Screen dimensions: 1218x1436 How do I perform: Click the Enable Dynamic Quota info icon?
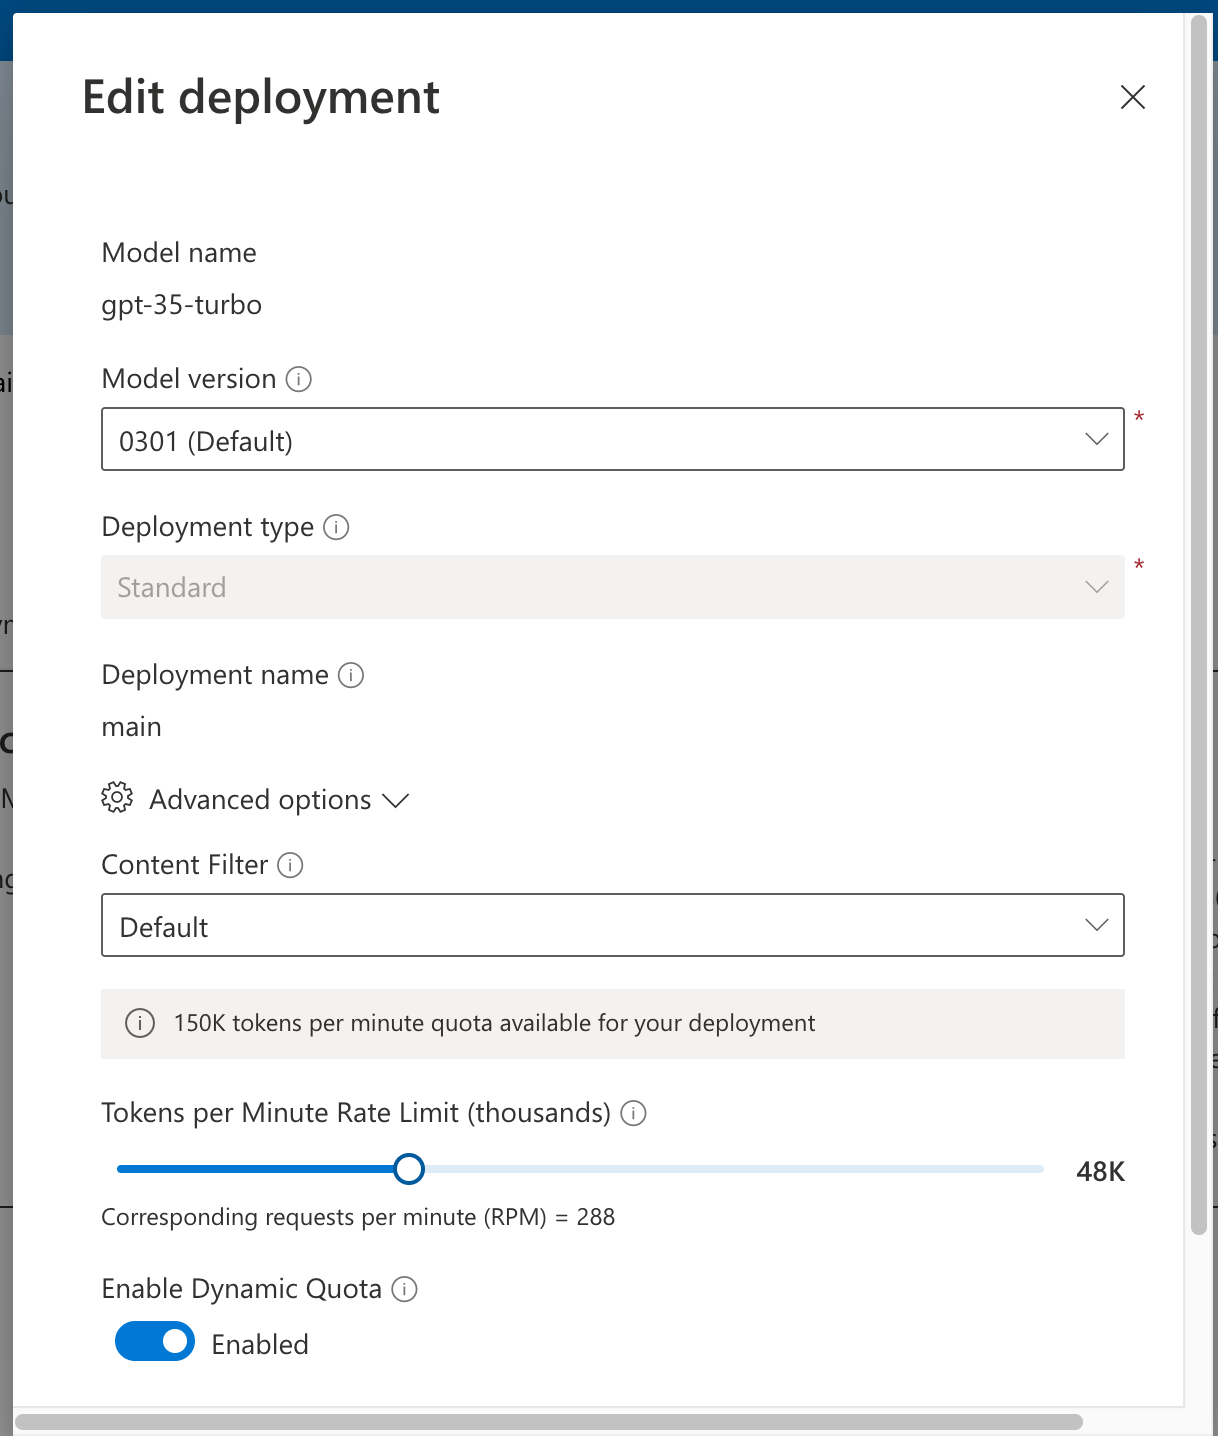404,1289
